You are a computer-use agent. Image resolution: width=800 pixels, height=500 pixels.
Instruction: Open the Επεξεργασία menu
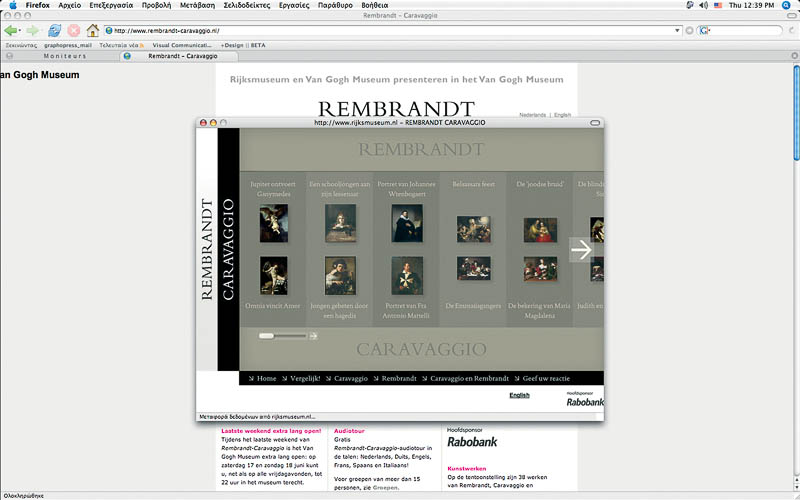pos(111,5)
